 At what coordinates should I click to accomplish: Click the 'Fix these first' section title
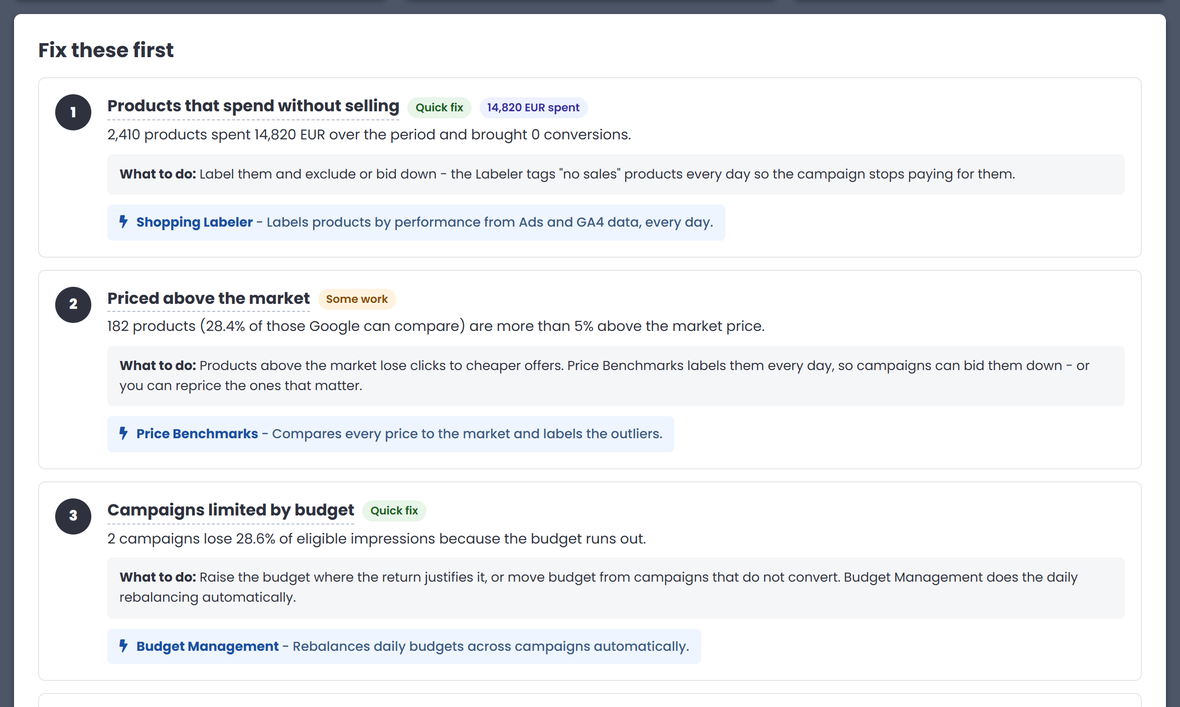[x=106, y=50]
